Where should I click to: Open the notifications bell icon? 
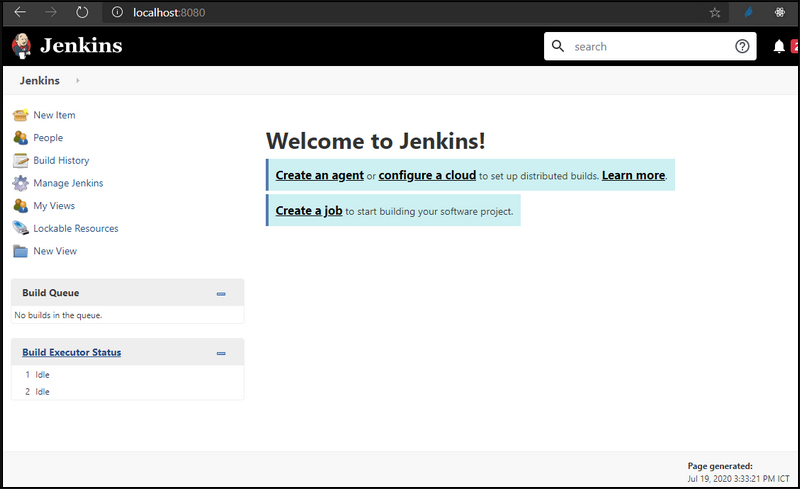click(779, 46)
